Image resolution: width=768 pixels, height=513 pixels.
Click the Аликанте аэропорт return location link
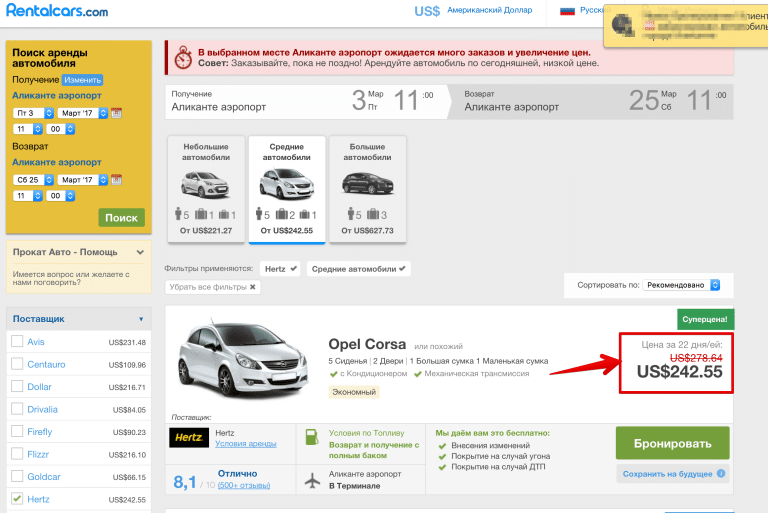tap(57, 162)
